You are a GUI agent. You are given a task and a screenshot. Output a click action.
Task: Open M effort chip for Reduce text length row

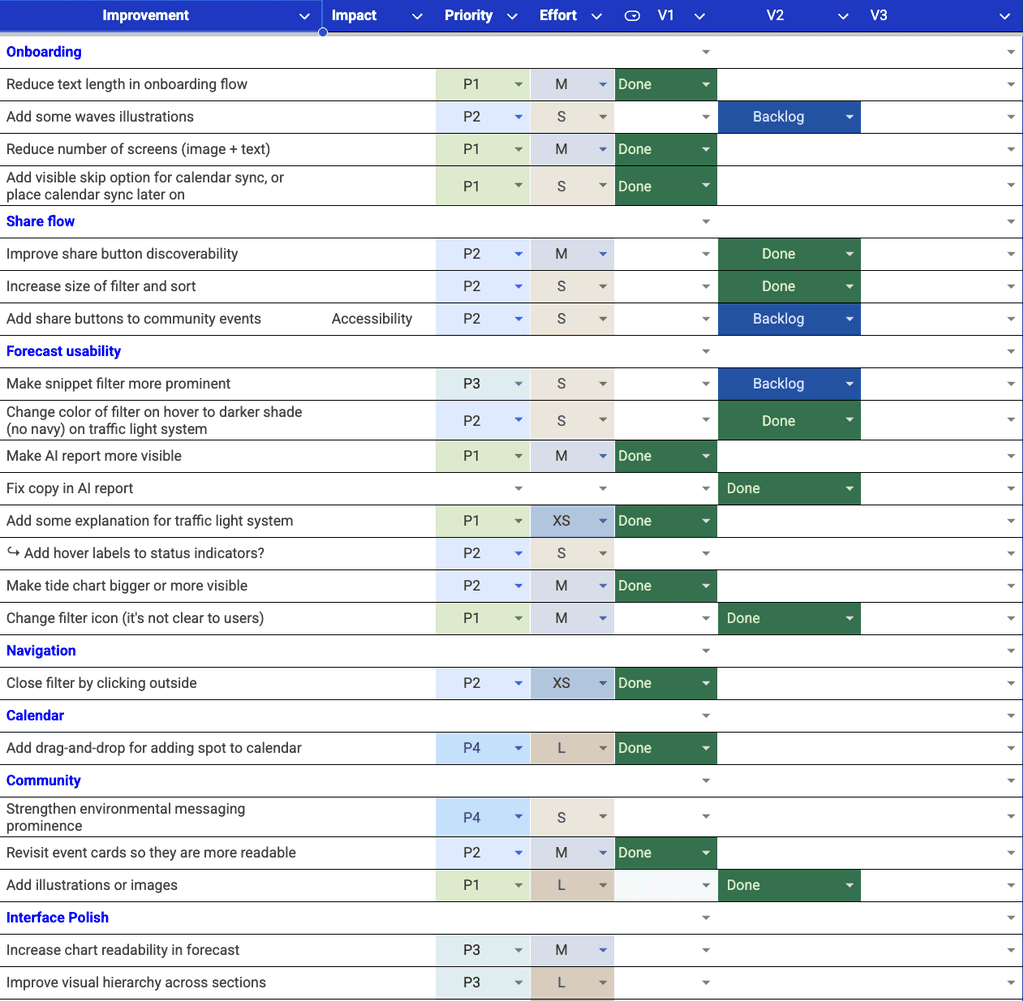tap(572, 84)
